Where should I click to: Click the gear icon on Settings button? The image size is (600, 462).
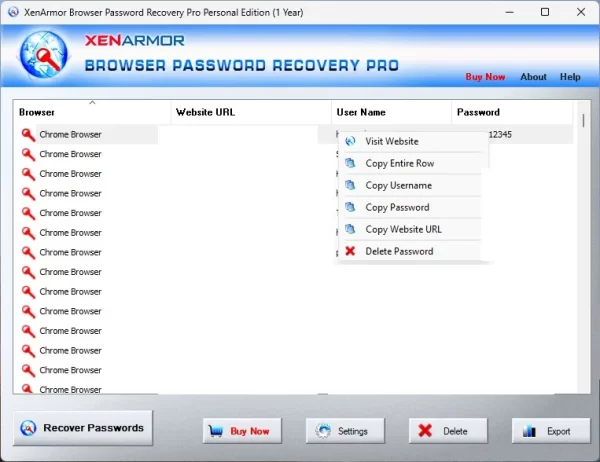323,431
